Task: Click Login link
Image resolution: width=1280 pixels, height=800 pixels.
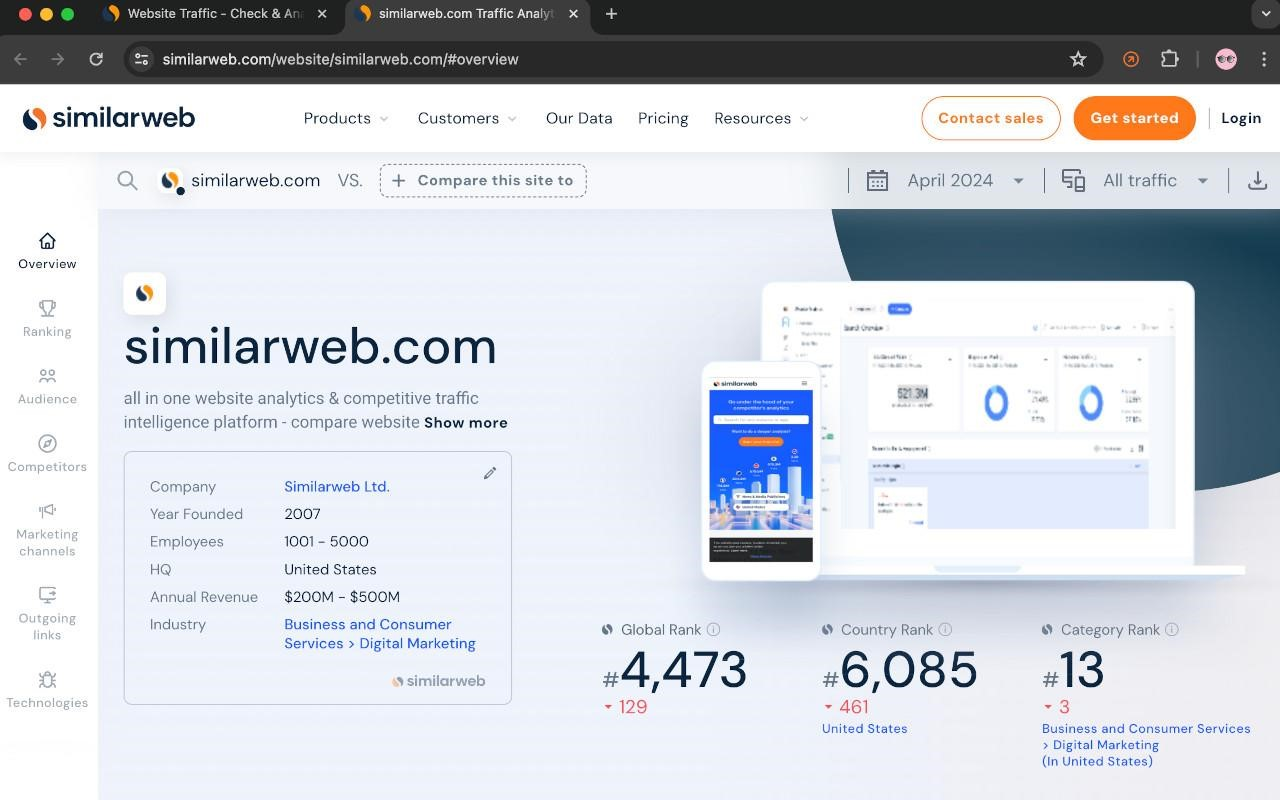Action: click(1241, 118)
